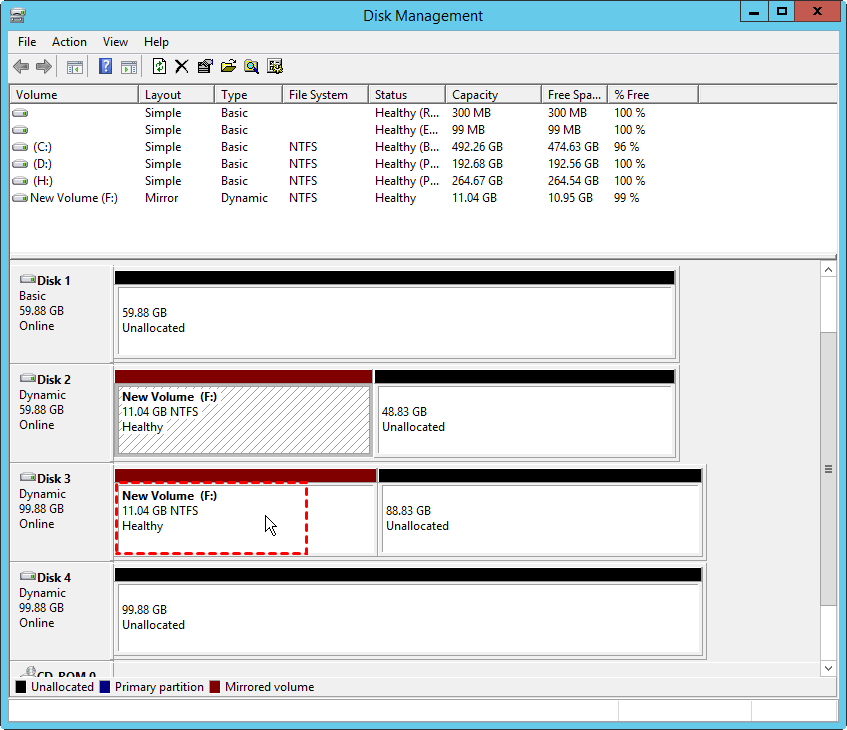Screen dimensions: 847x730
Task: Select the 88.83 GB Unallocated region on Disk 3
Action: click(x=542, y=519)
